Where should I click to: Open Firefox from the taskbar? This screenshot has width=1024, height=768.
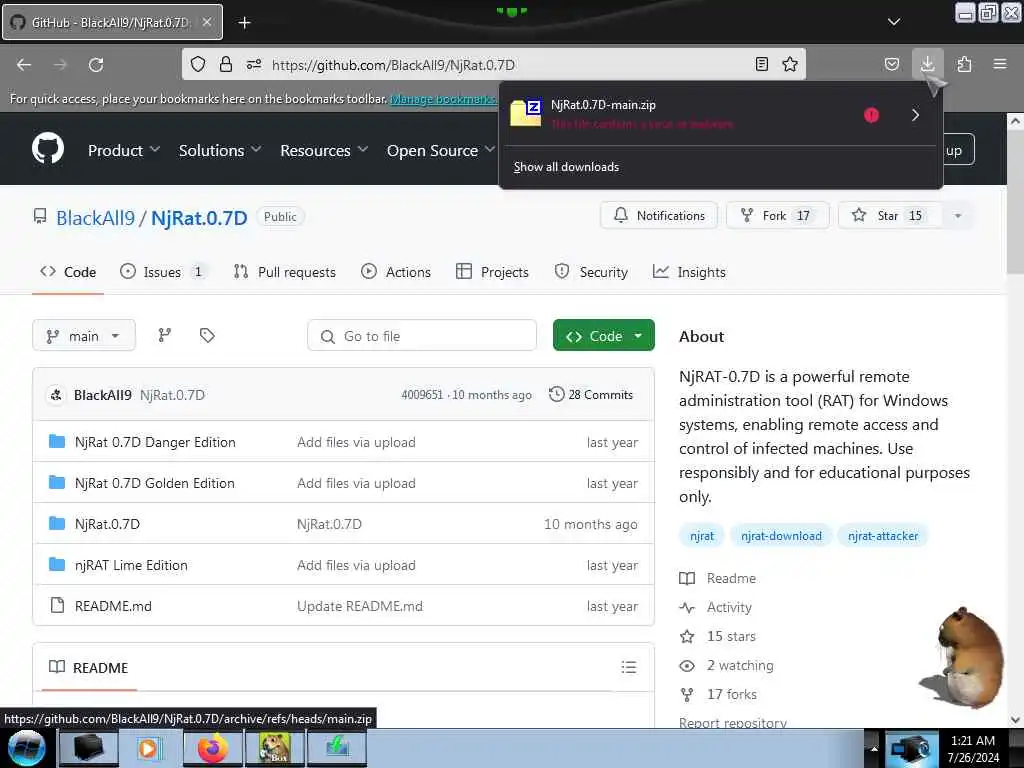click(213, 748)
